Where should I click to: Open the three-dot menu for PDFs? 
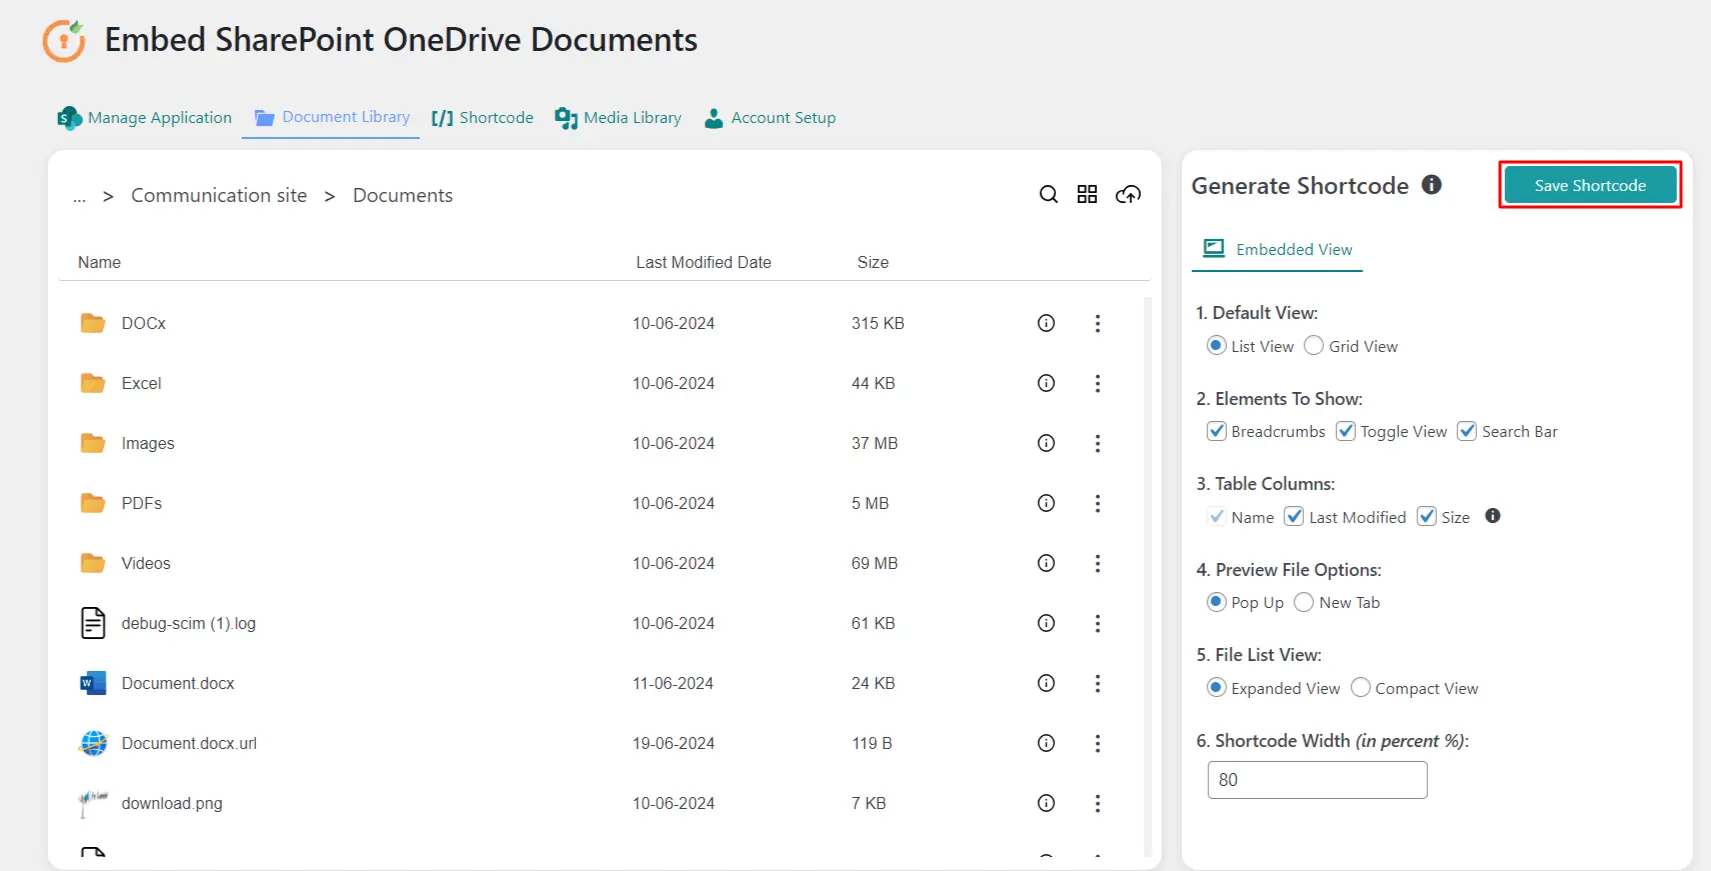click(x=1097, y=503)
